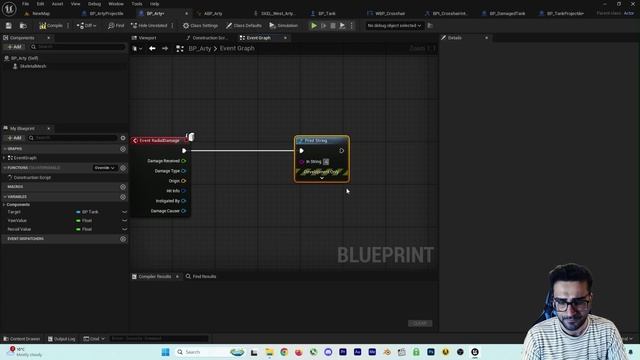Open the Asset menu
Screen dimensions: 640x360
(57, 4)
